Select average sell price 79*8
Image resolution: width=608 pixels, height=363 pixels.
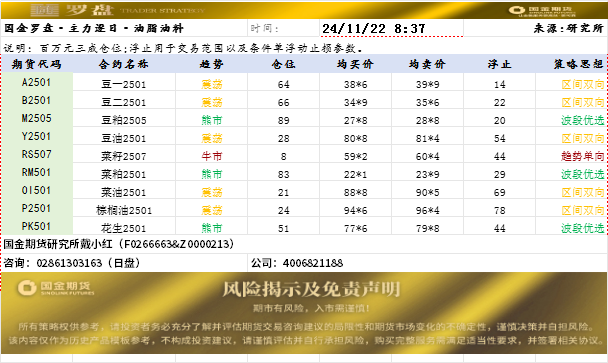click(427, 228)
